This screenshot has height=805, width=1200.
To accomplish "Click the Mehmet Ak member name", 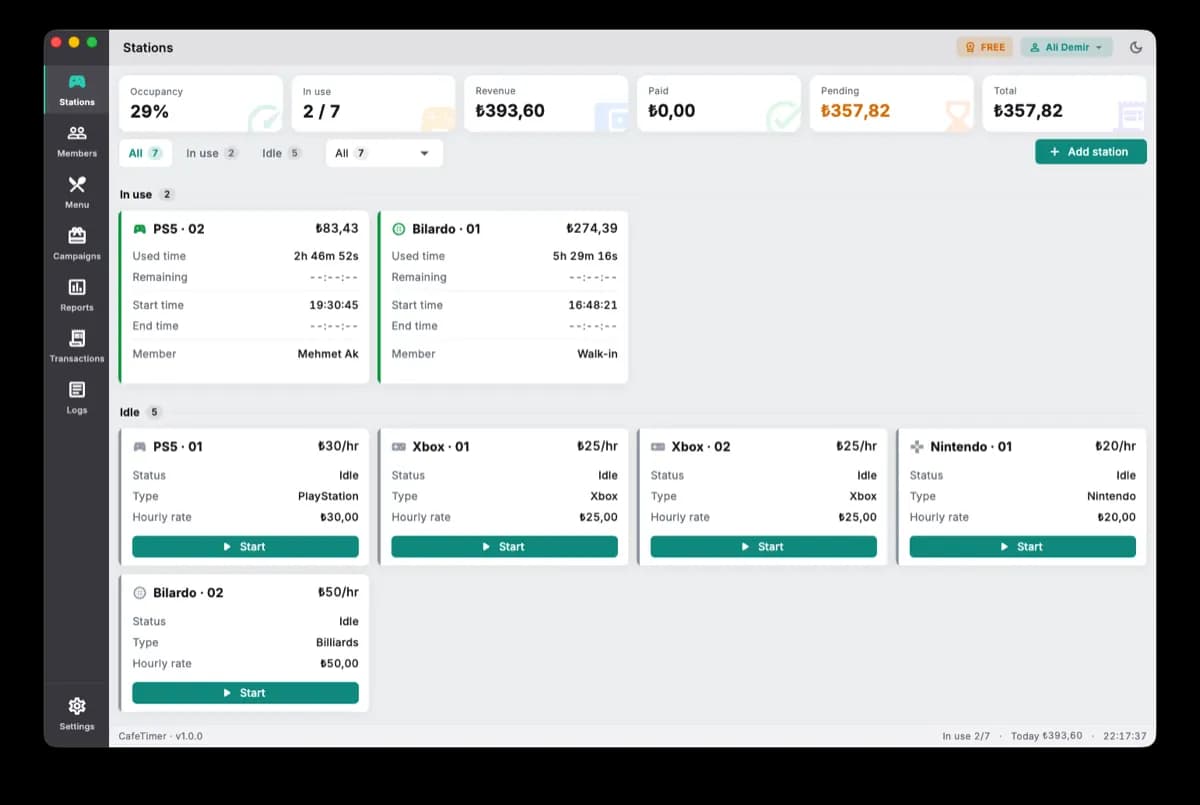I will 328,354.
